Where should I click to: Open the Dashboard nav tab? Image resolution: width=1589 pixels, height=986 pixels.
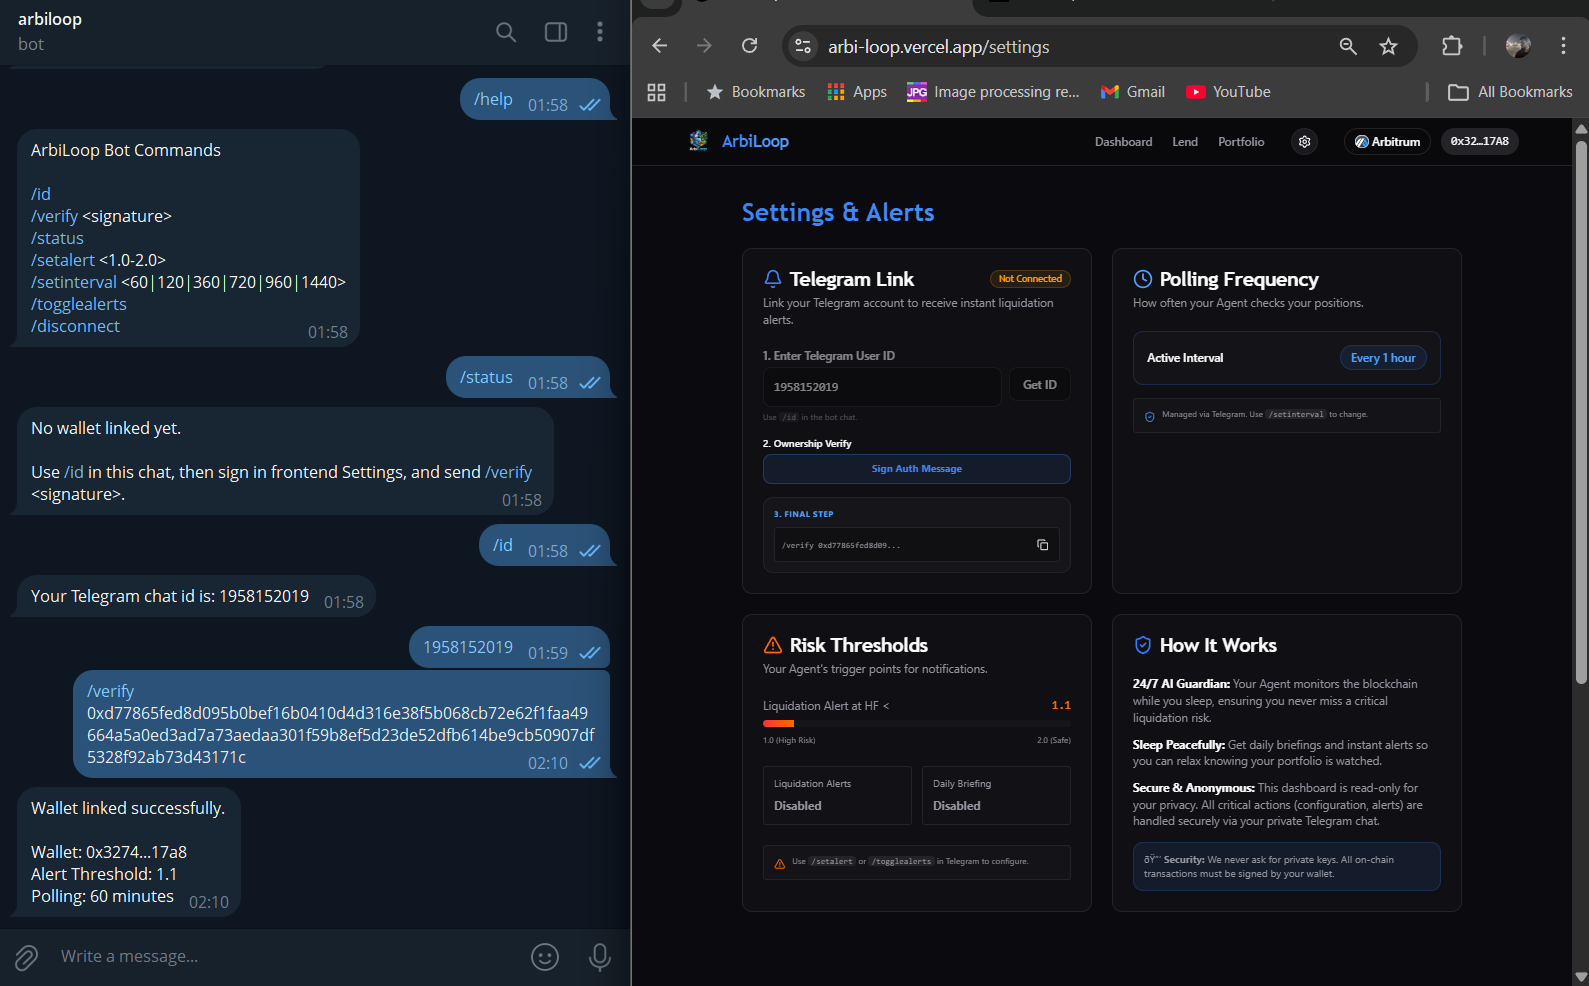point(1123,142)
